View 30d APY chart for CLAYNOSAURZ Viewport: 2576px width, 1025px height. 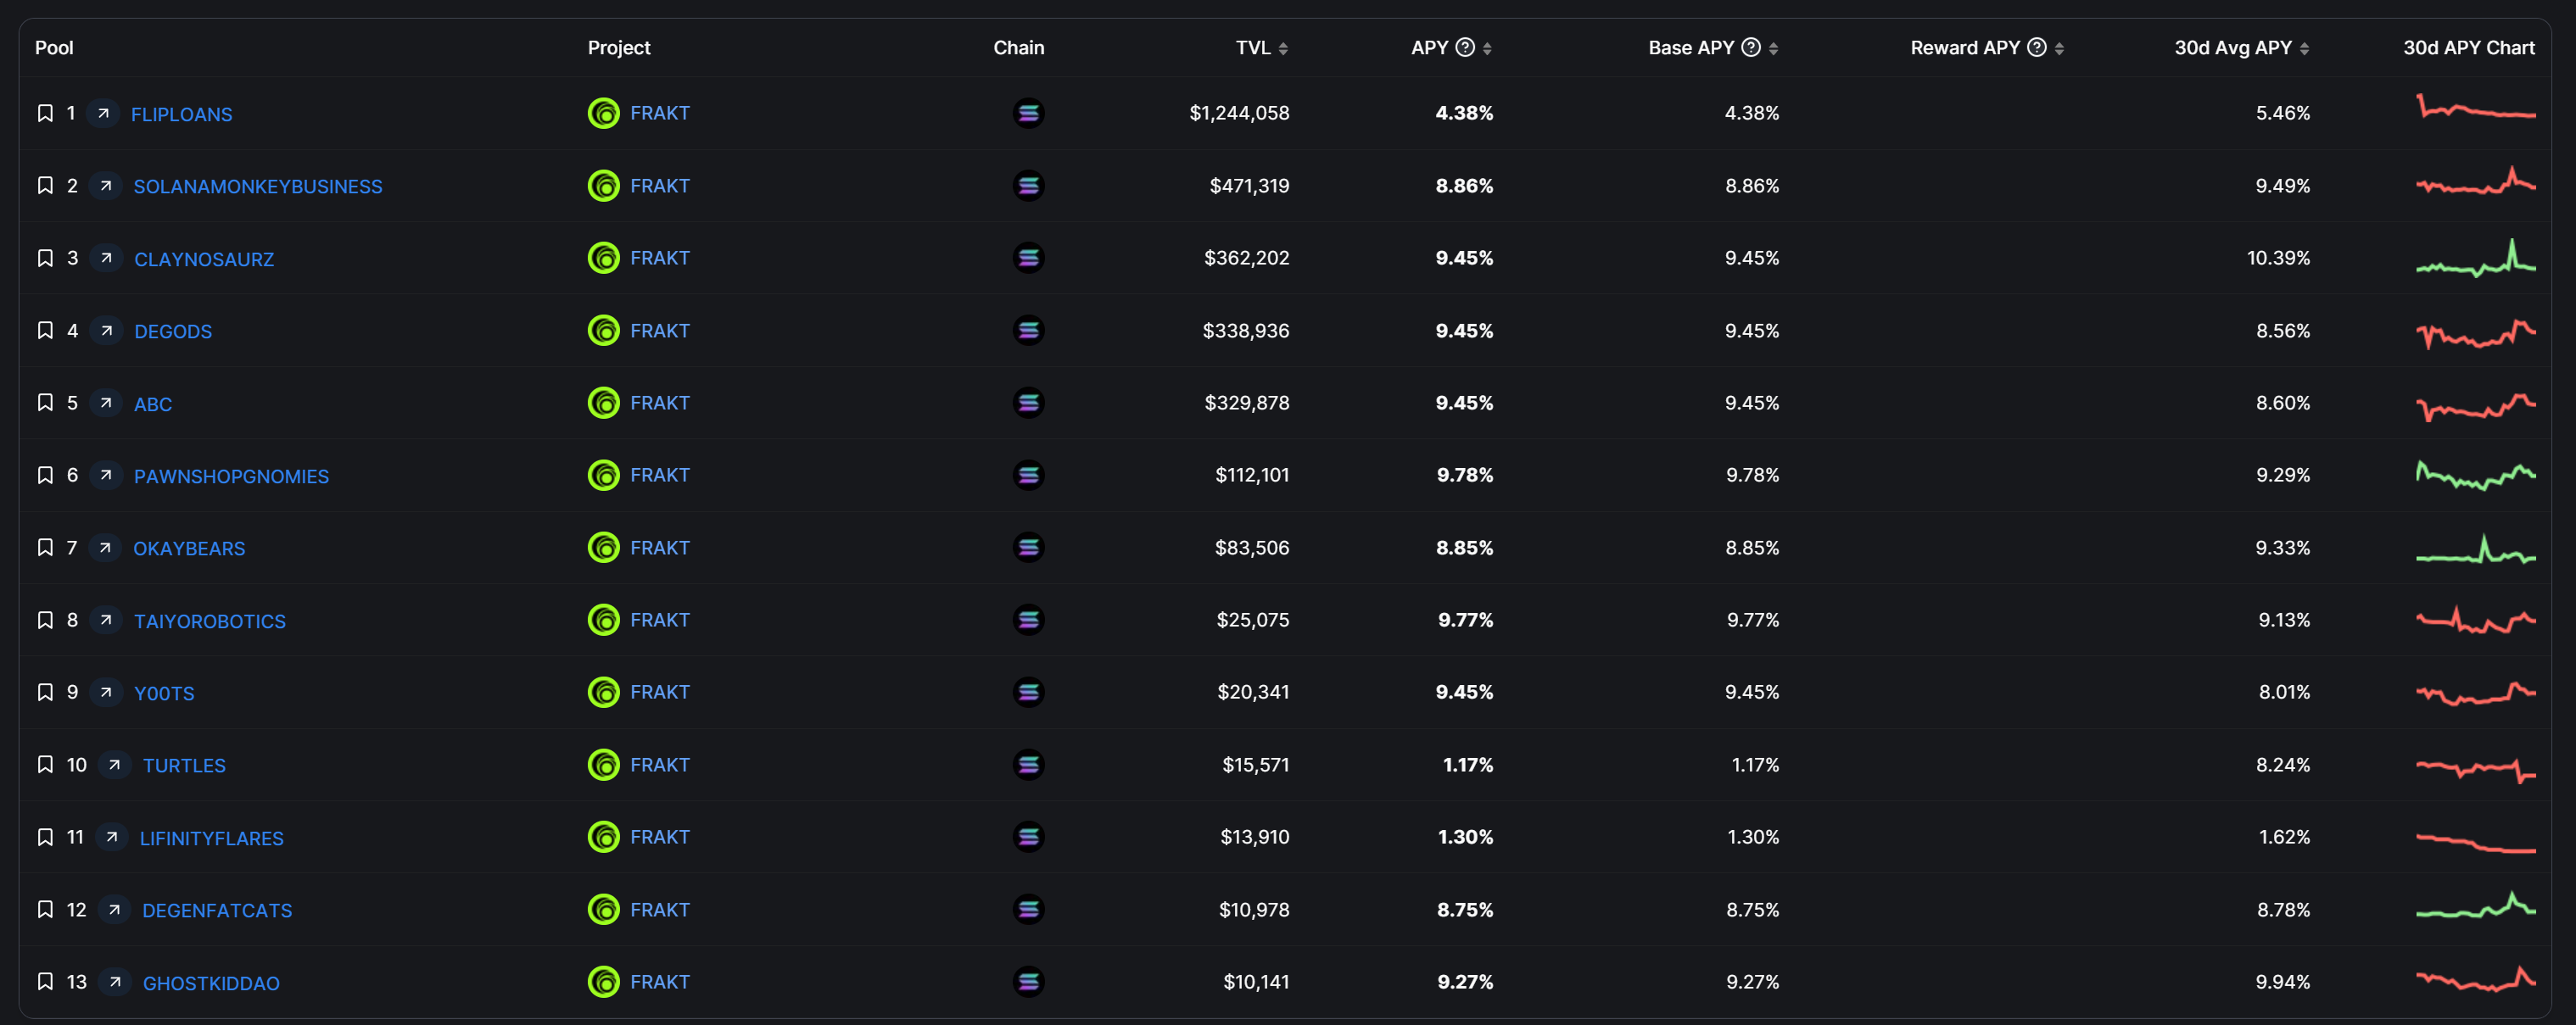pyautogui.click(x=2476, y=258)
